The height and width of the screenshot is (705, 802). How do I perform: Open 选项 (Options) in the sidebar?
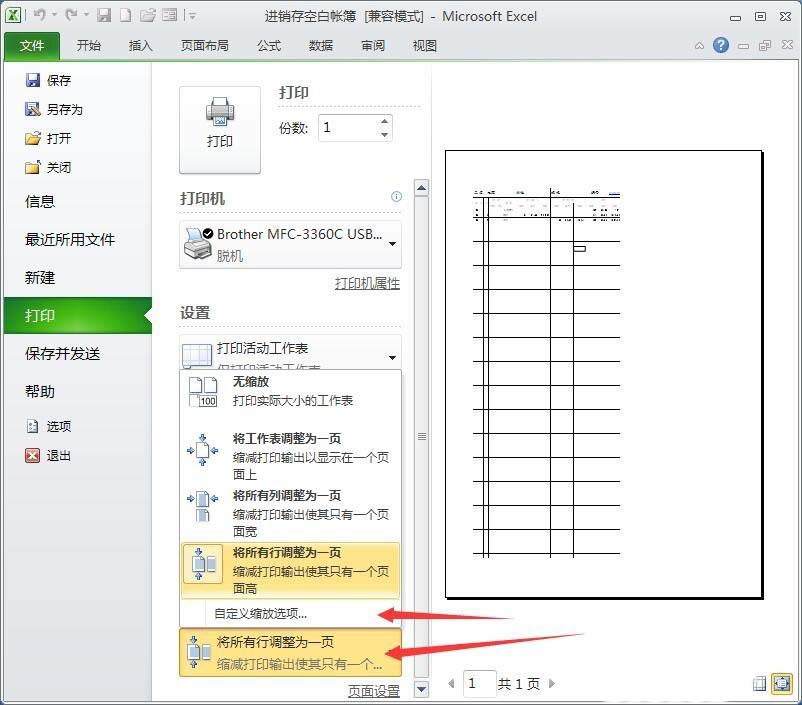pyautogui.click(x=49, y=426)
